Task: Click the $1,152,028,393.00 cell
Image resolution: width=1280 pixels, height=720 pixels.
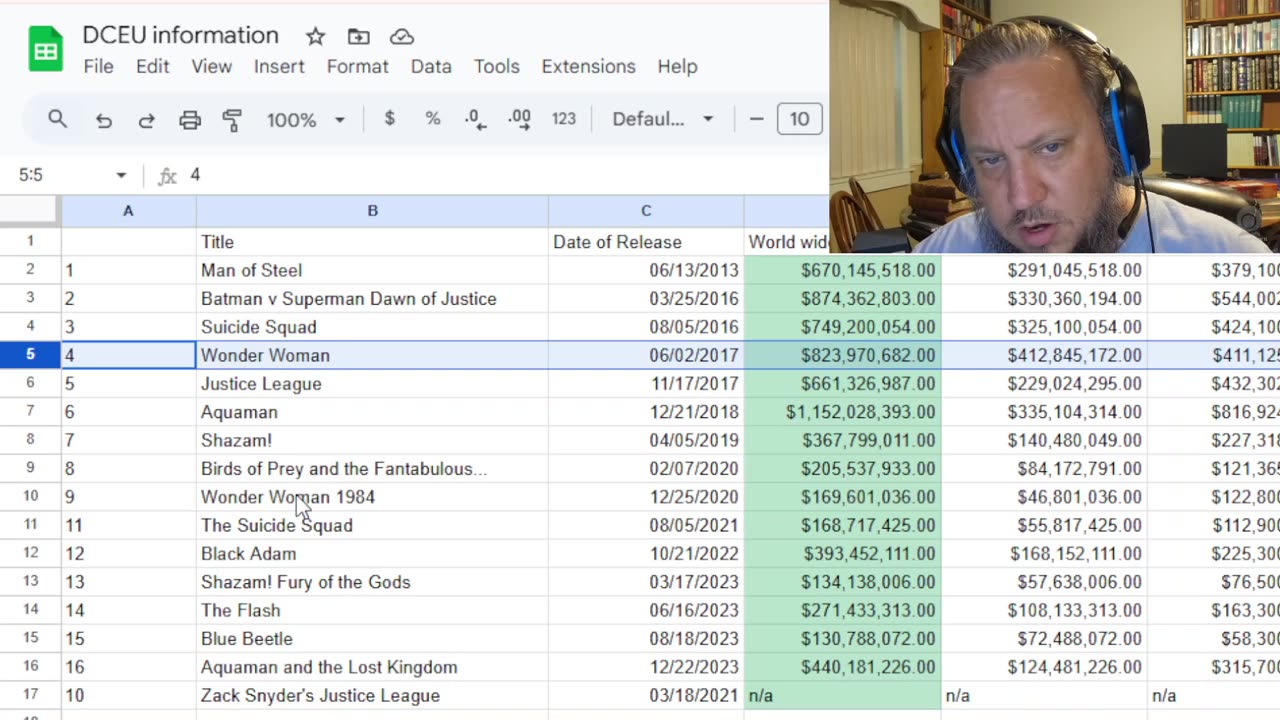Action: pos(843,412)
